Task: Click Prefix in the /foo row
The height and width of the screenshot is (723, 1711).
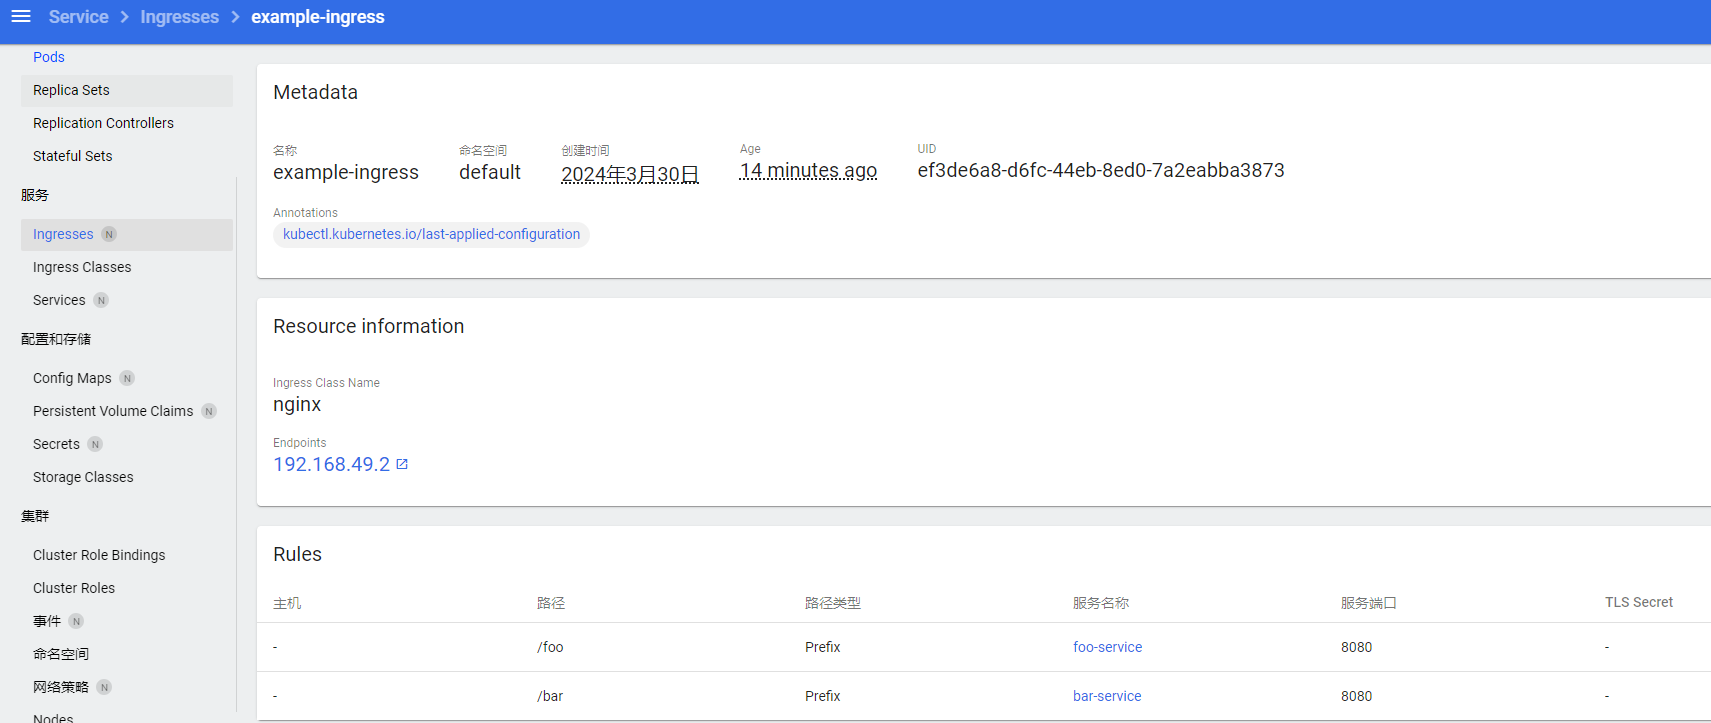Action: pos(822,647)
